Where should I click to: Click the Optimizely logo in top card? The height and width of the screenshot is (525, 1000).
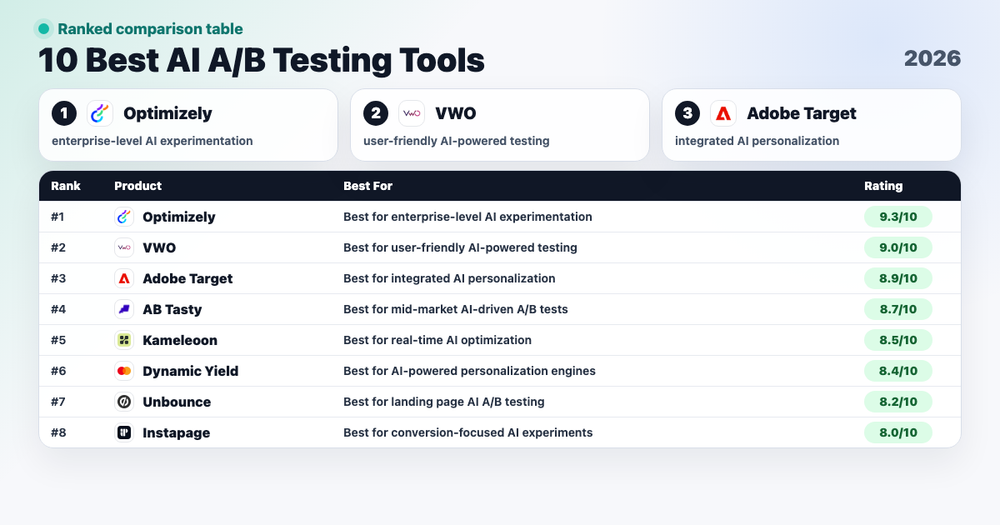(100, 114)
